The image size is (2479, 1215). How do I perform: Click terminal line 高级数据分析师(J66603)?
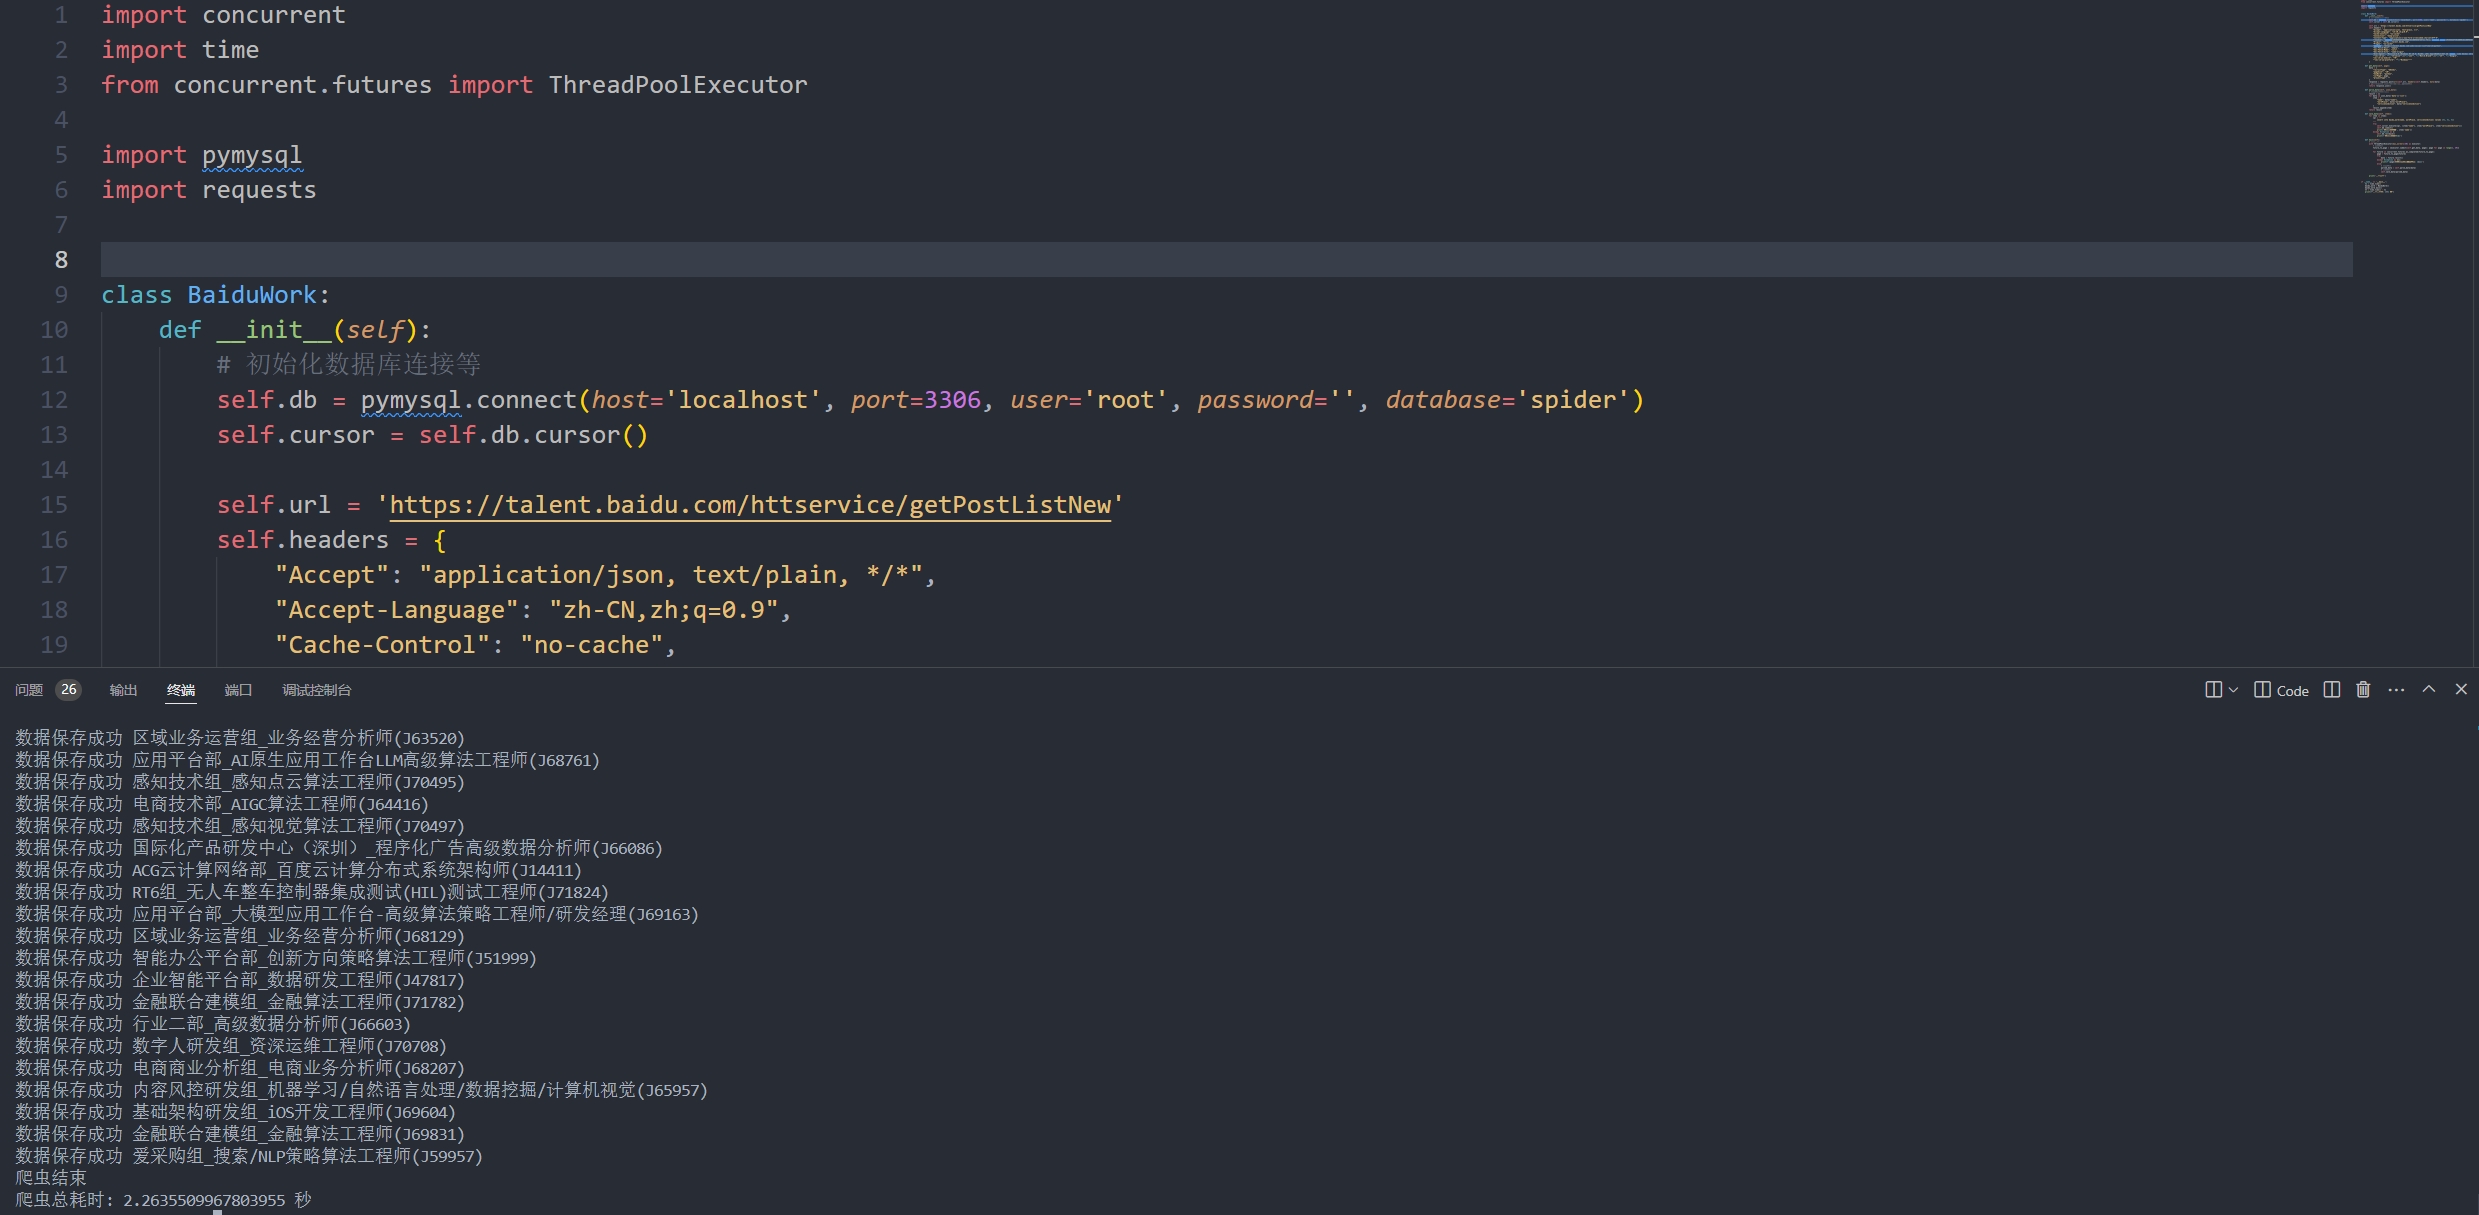(x=213, y=1024)
